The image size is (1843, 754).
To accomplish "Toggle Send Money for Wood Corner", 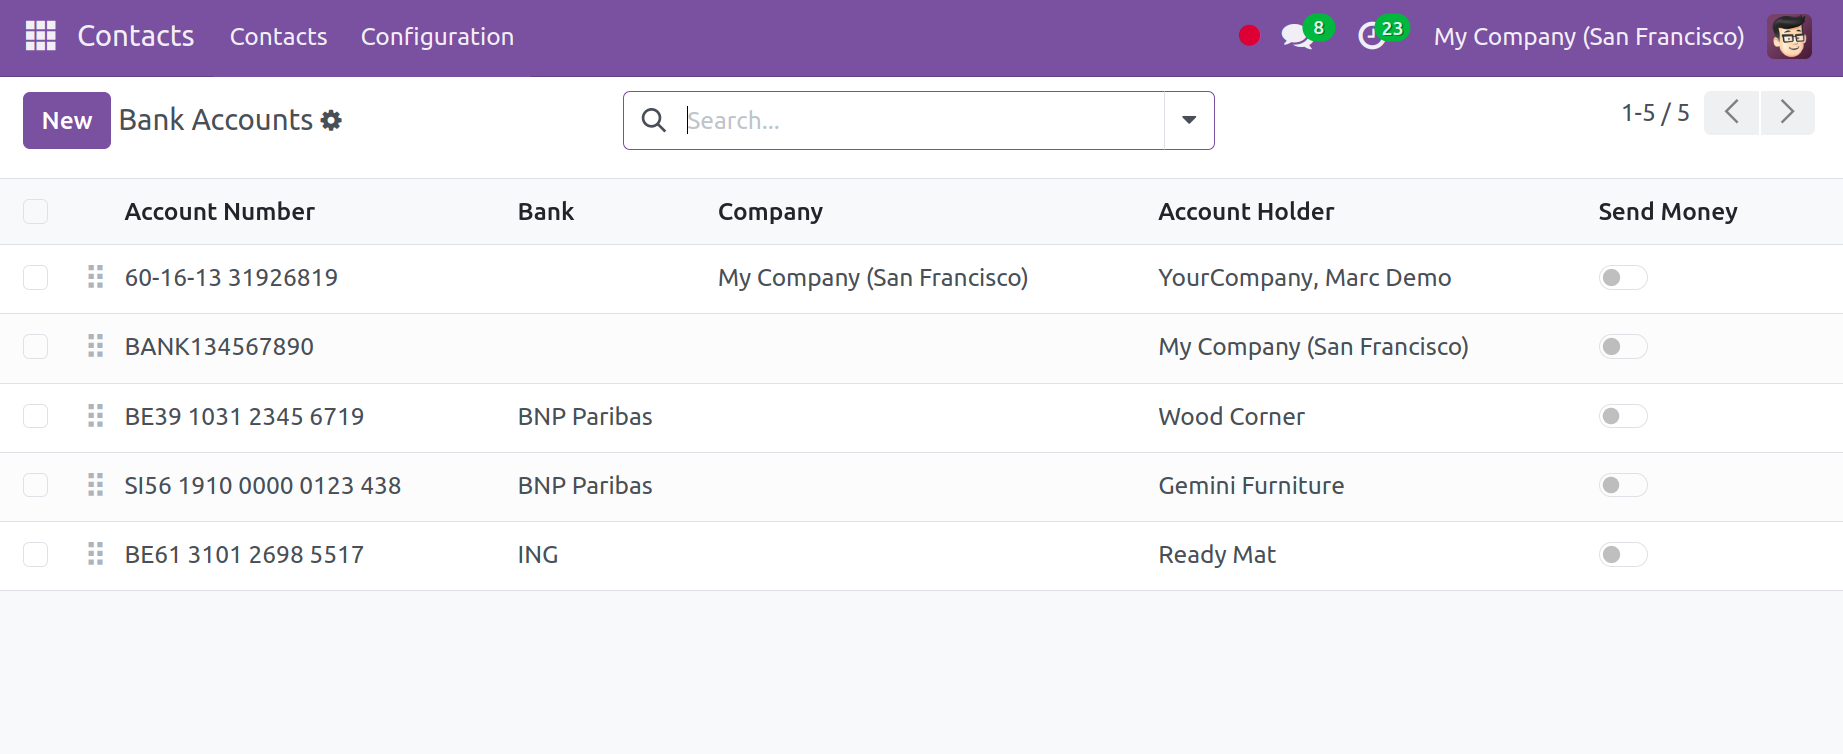I will click(x=1623, y=416).
